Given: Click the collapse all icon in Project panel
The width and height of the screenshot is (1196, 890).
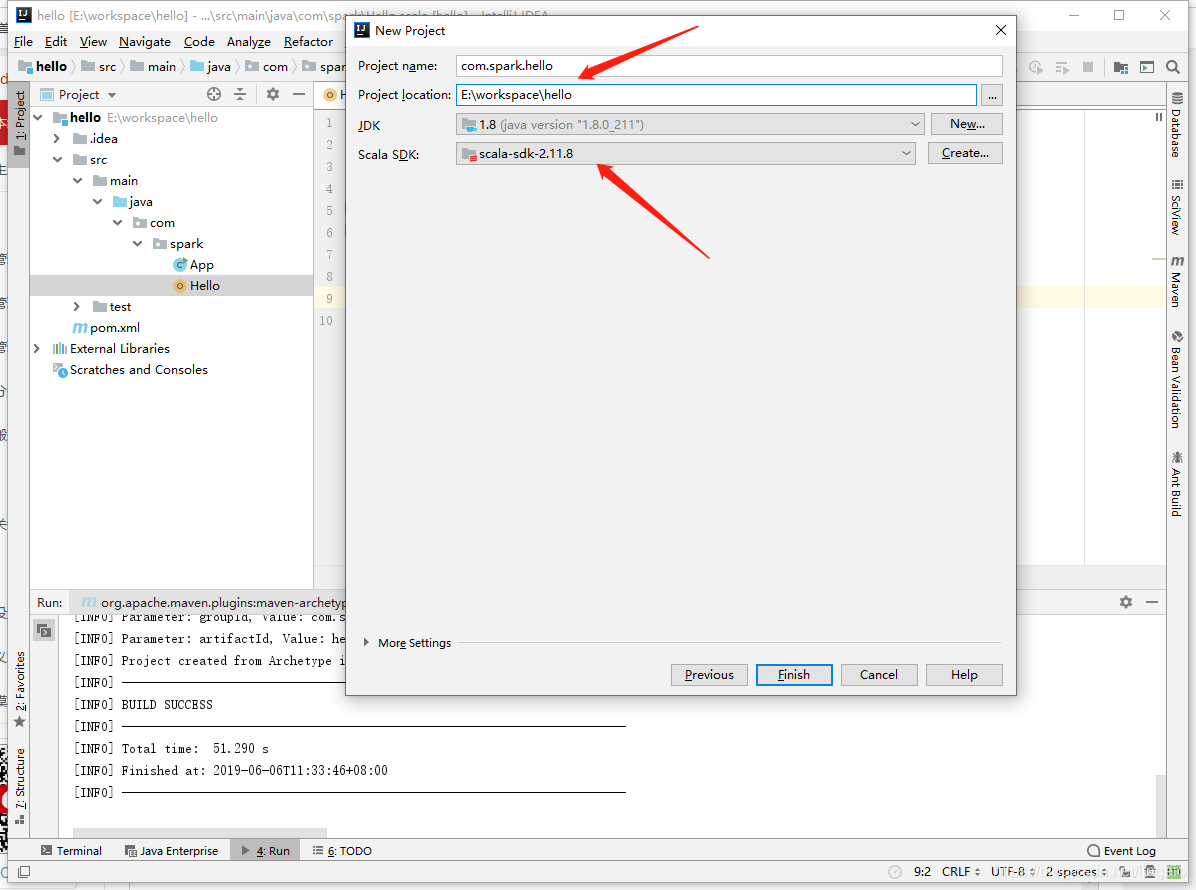Looking at the screenshot, I should coord(240,95).
